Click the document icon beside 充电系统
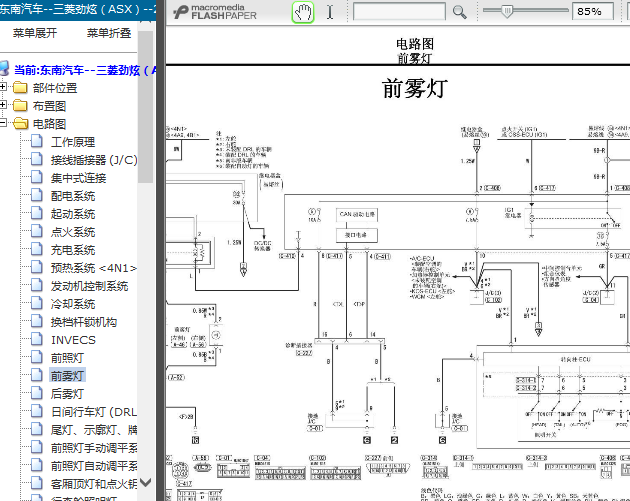 37,249
